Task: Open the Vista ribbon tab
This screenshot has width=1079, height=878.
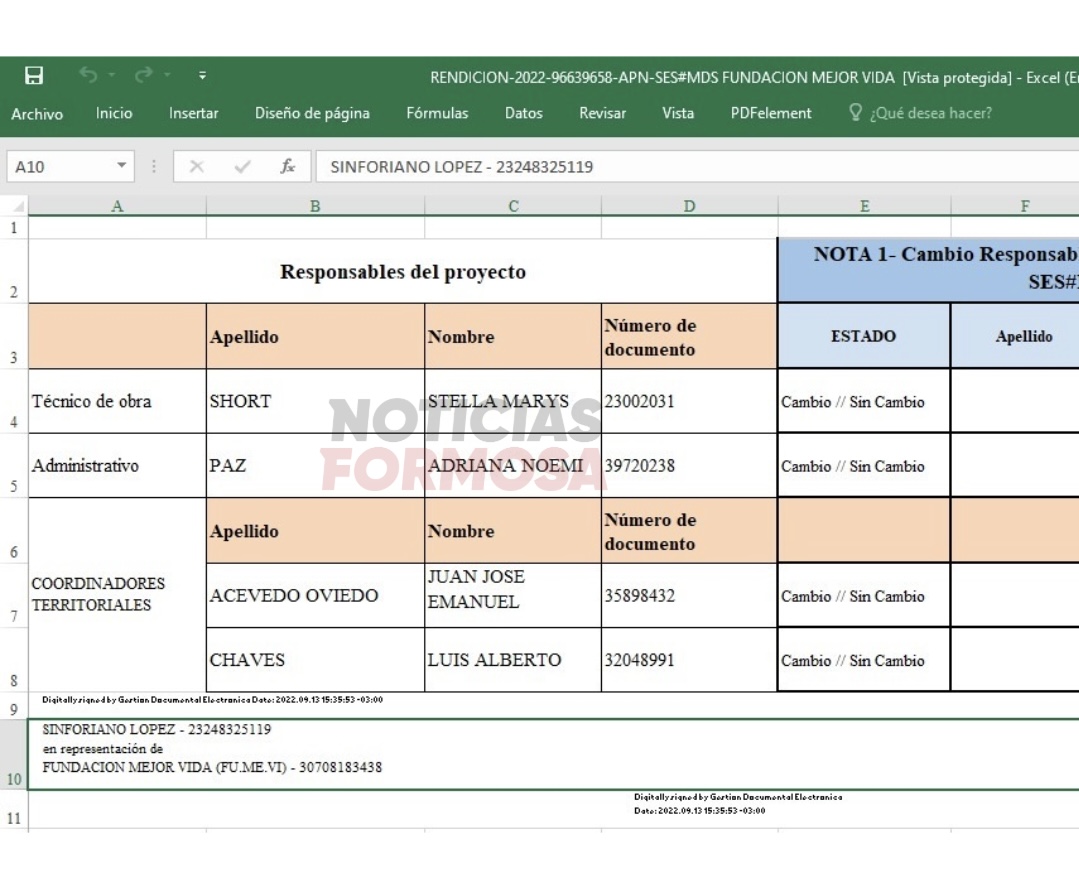Action: (x=678, y=113)
